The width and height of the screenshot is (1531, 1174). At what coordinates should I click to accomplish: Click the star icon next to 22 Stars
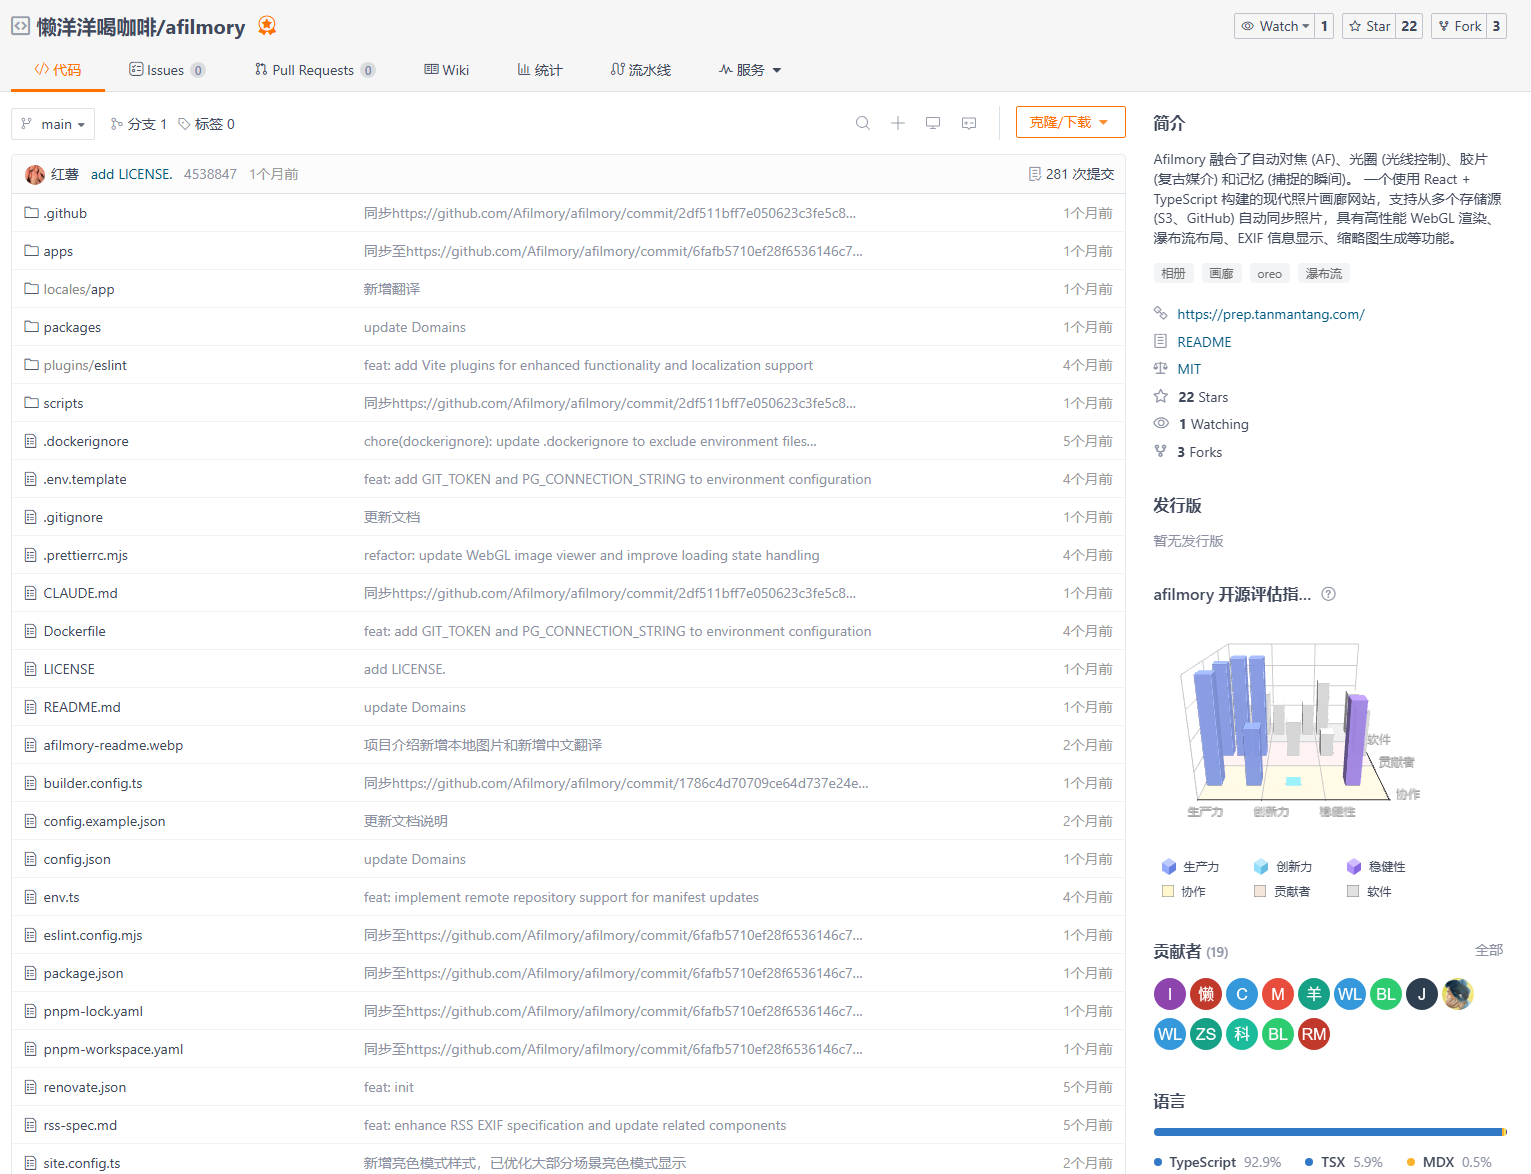pyautogui.click(x=1161, y=397)
